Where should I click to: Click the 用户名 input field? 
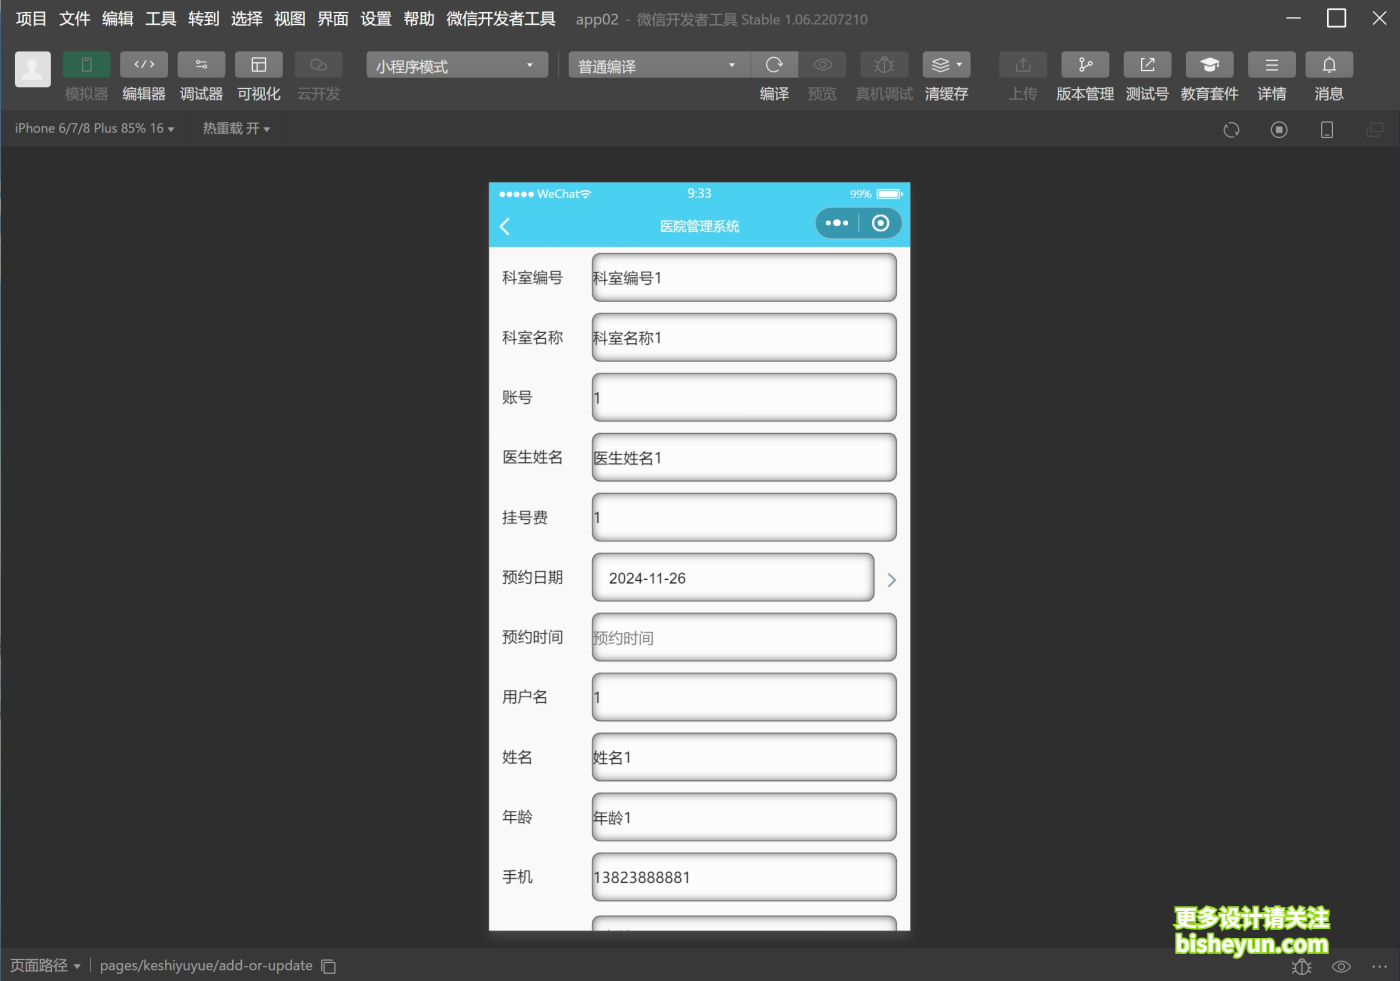tap(744, 697)
